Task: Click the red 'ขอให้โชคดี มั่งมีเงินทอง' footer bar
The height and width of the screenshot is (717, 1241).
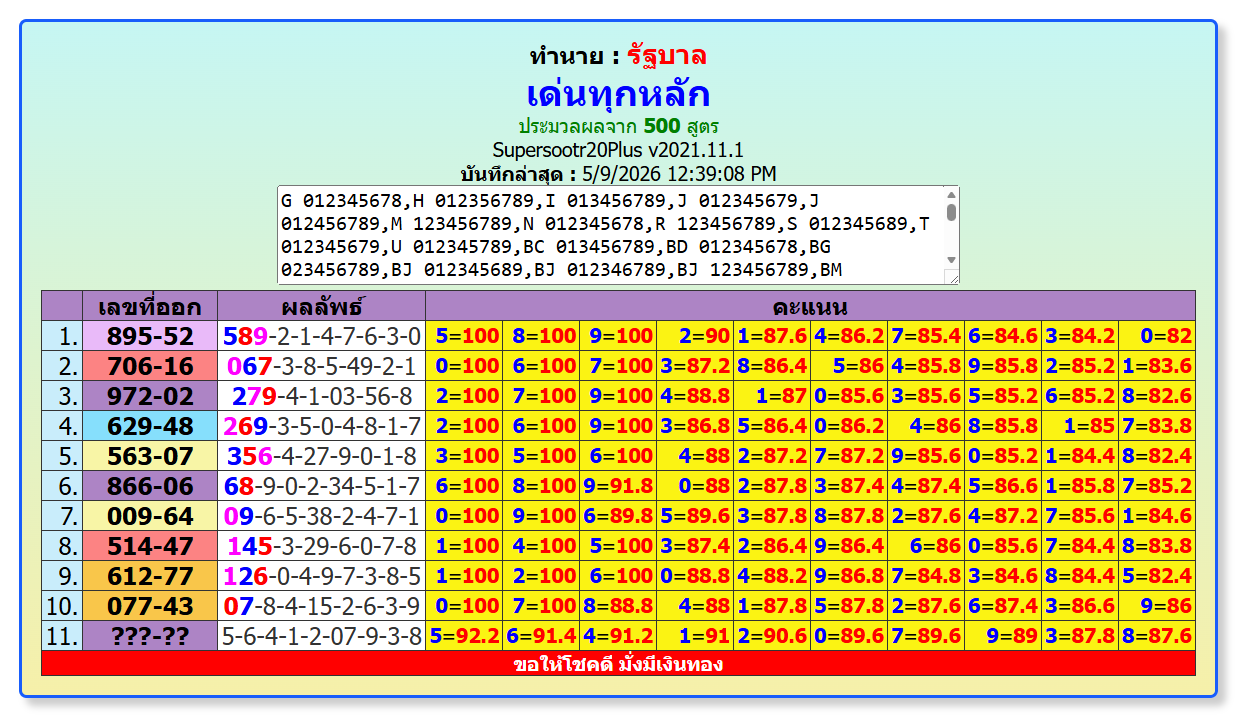Action: pyautogui.click(x=618, y=664)
